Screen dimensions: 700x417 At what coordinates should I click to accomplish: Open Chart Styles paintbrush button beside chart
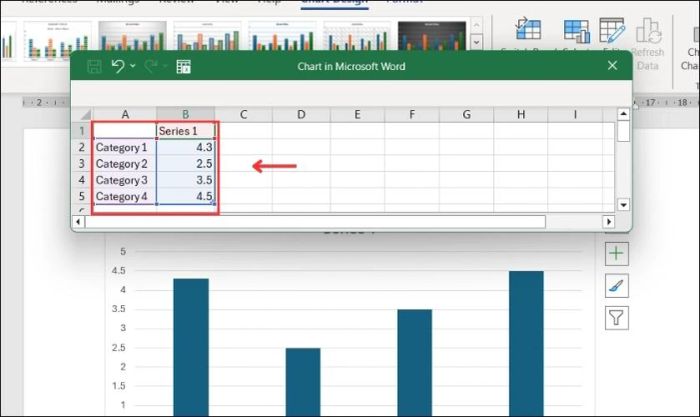[617, 286]
